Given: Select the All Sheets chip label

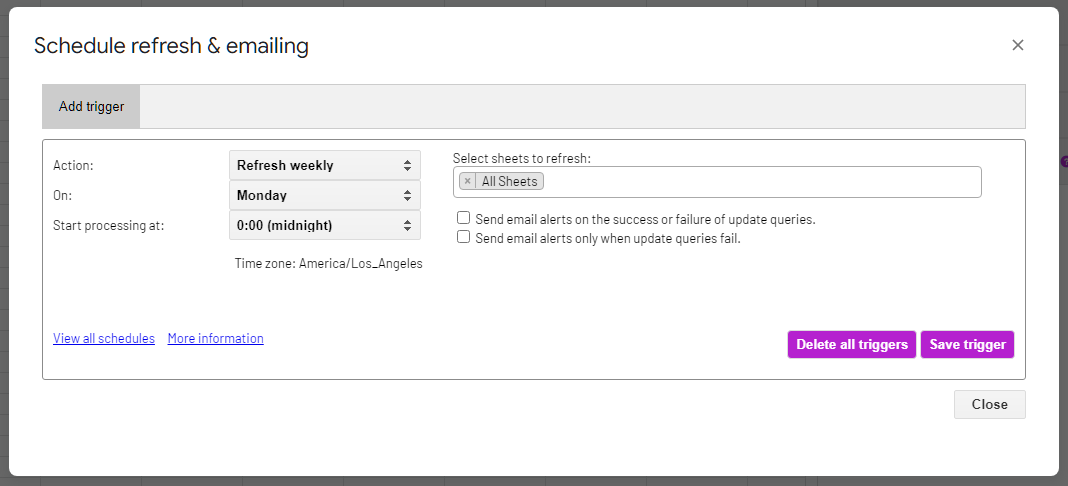Looking at the screenshot, I should pyautogui.click(x=509, y=182).
